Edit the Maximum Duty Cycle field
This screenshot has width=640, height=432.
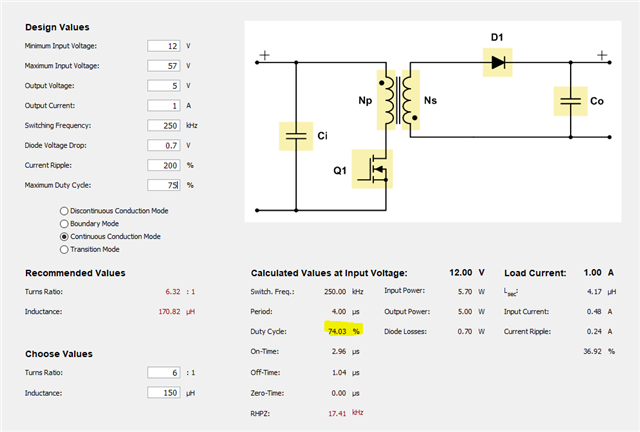164,185
